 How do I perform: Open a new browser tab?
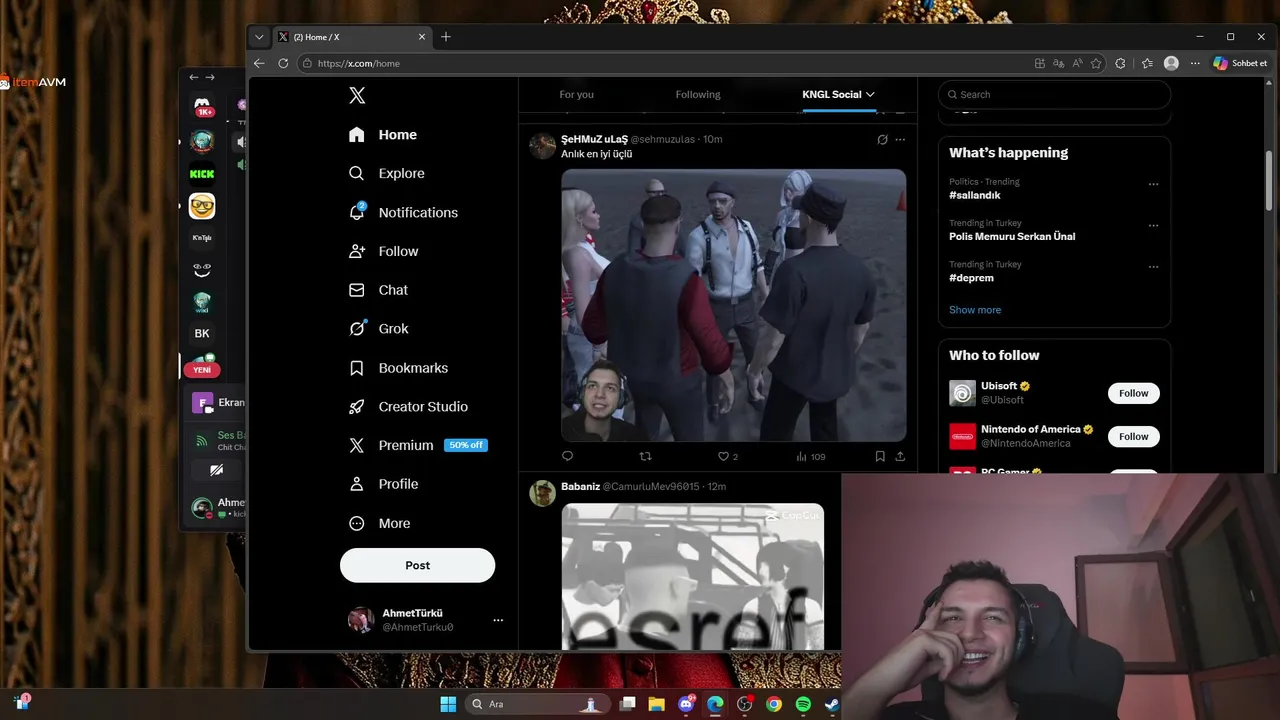[x=446, y=37]
